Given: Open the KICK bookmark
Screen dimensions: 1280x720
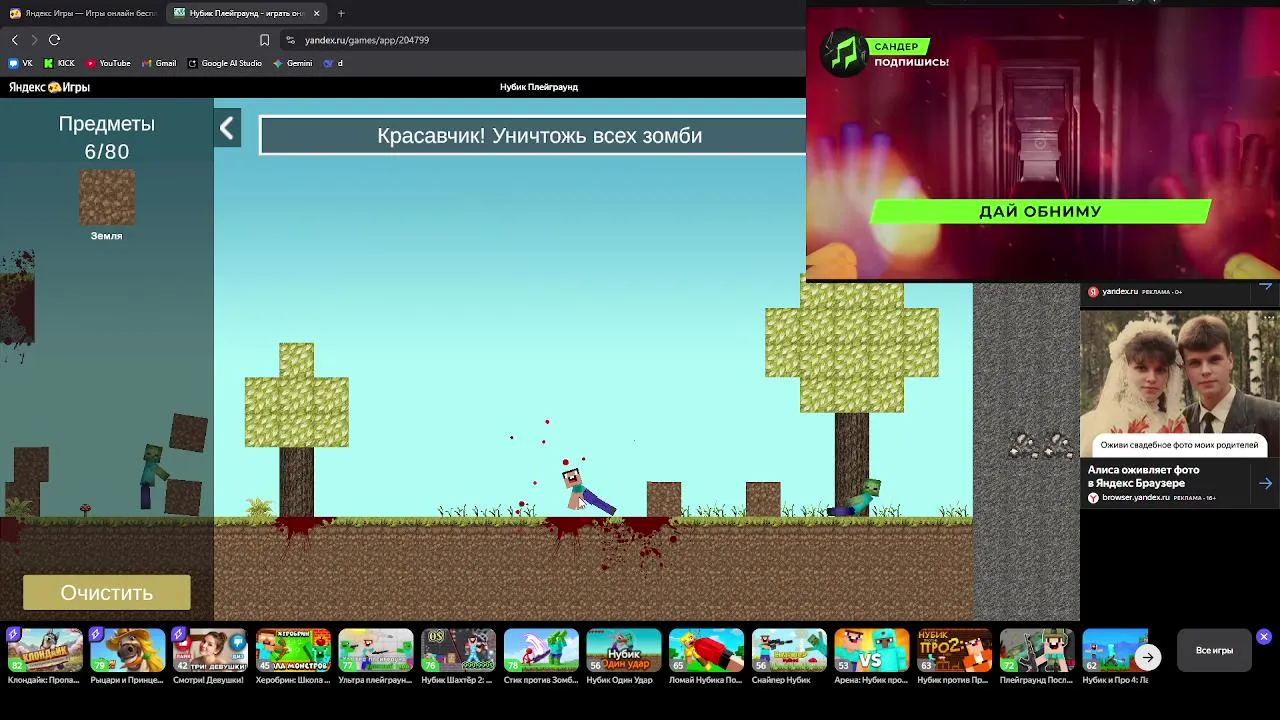Looking at the screenshot, I should [x=59, y=63].
